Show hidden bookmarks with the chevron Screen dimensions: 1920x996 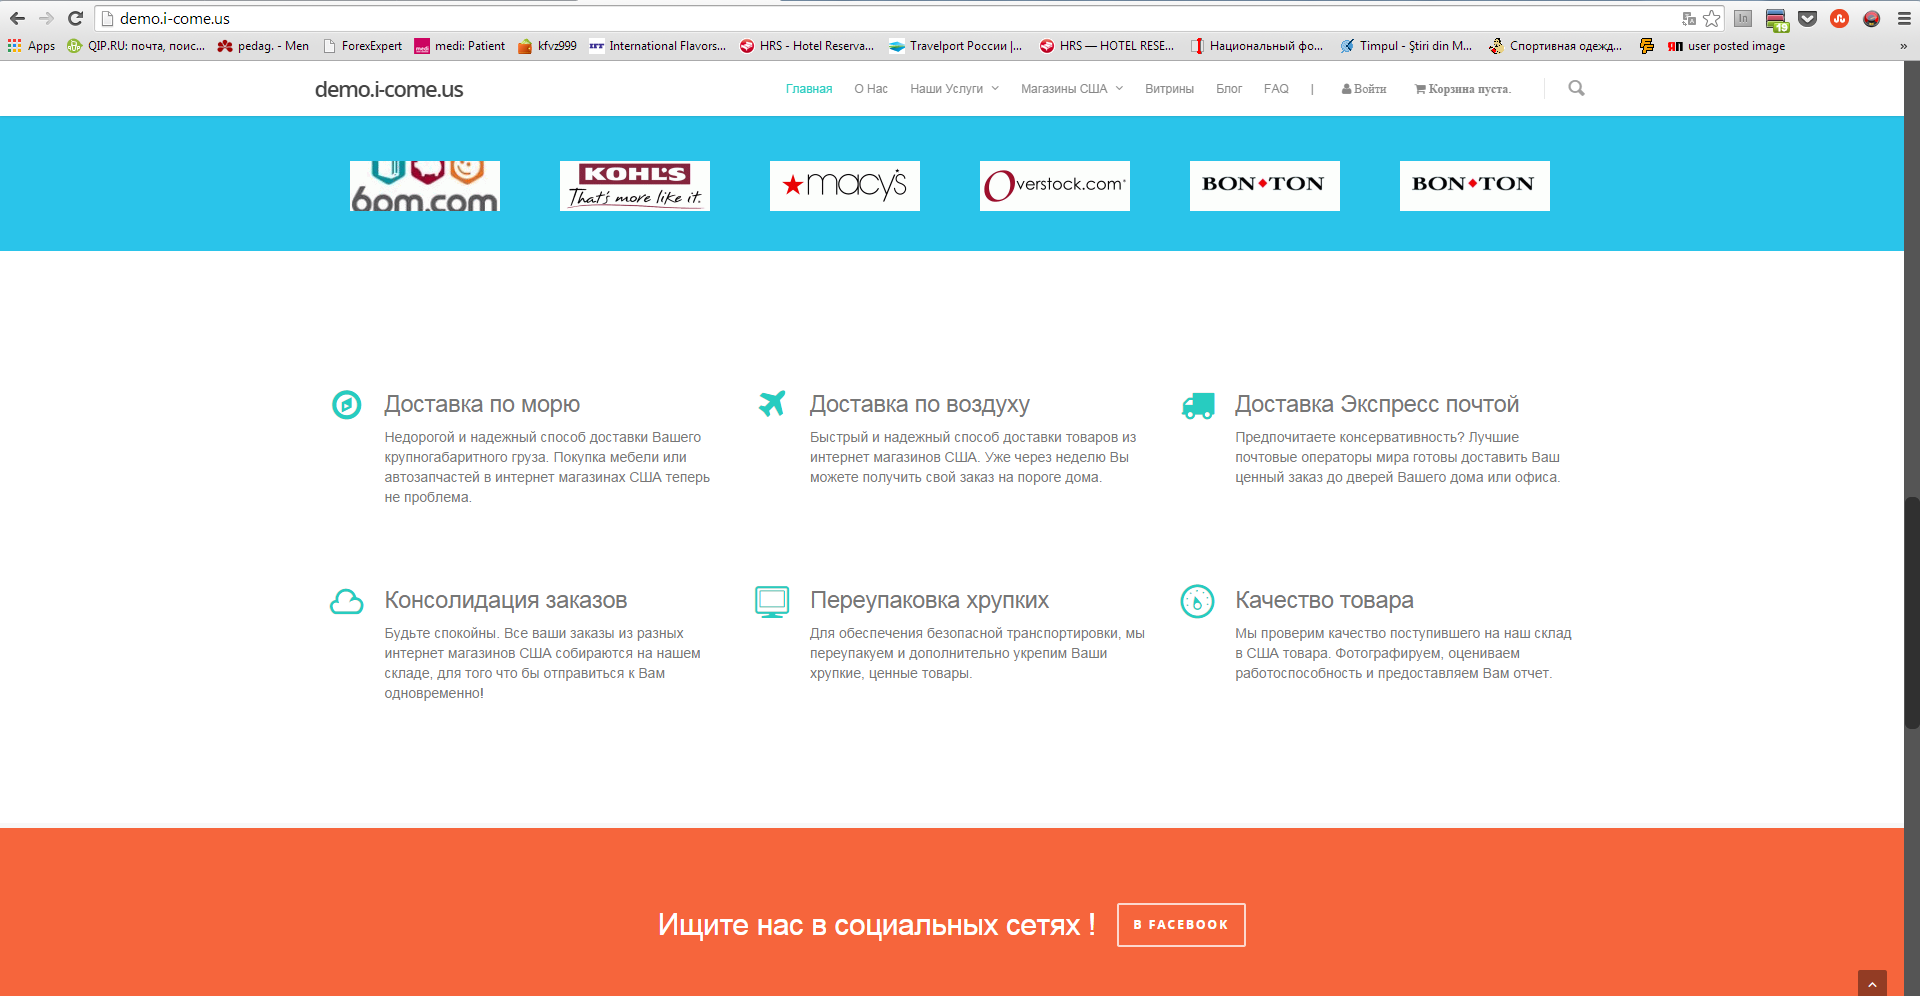point(1903,46)
